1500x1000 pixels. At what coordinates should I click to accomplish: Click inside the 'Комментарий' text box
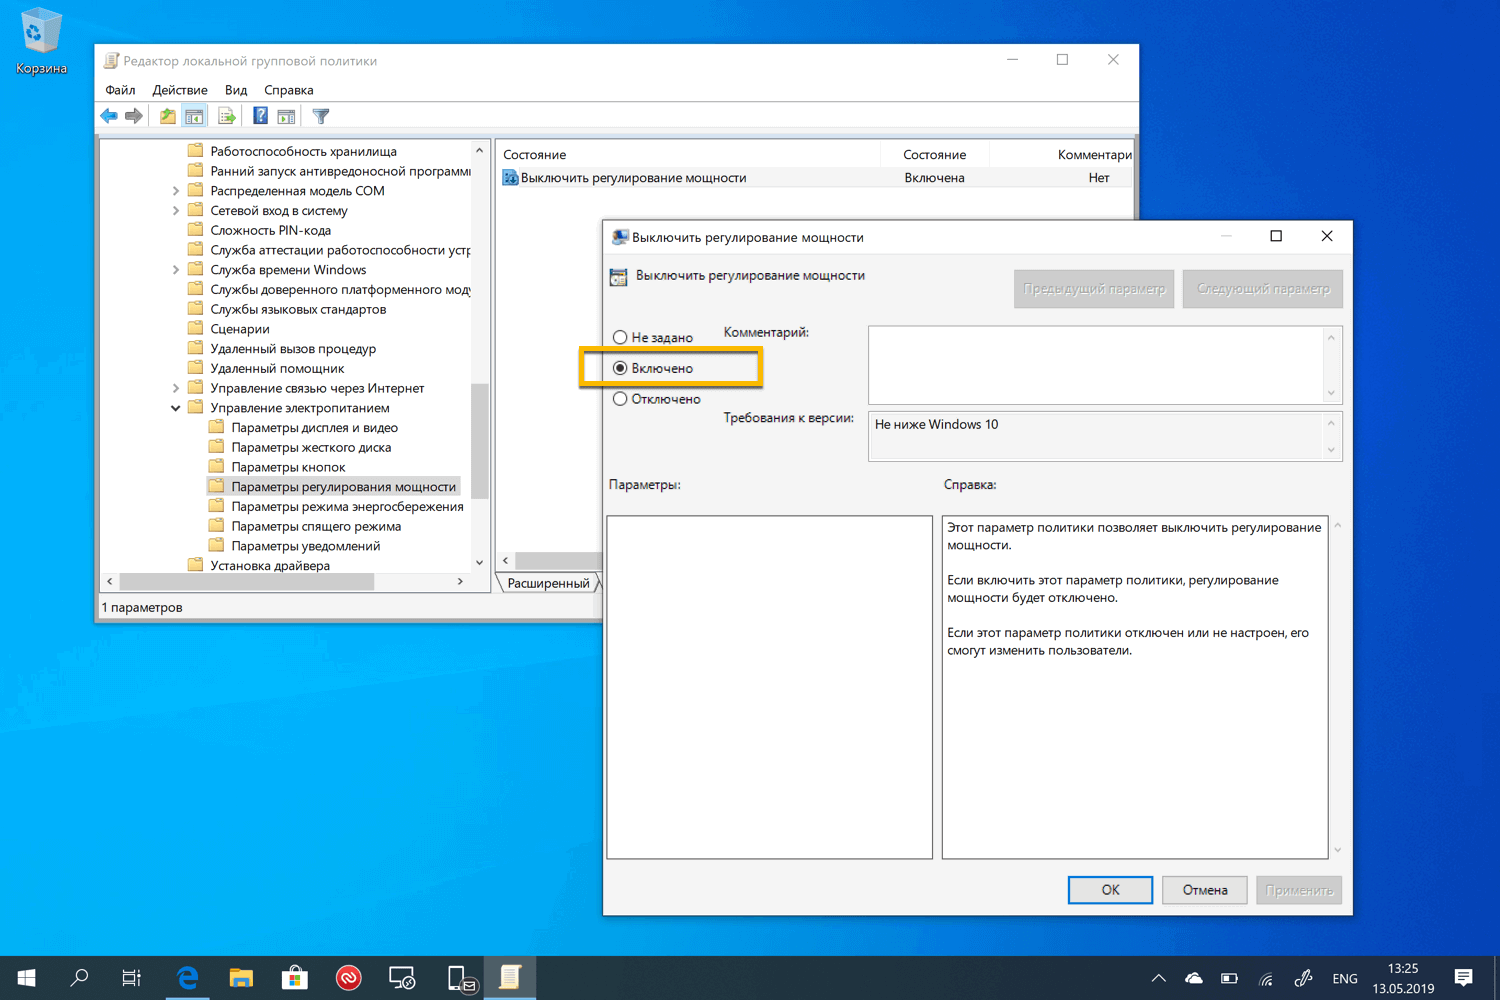click(1096, 365)
